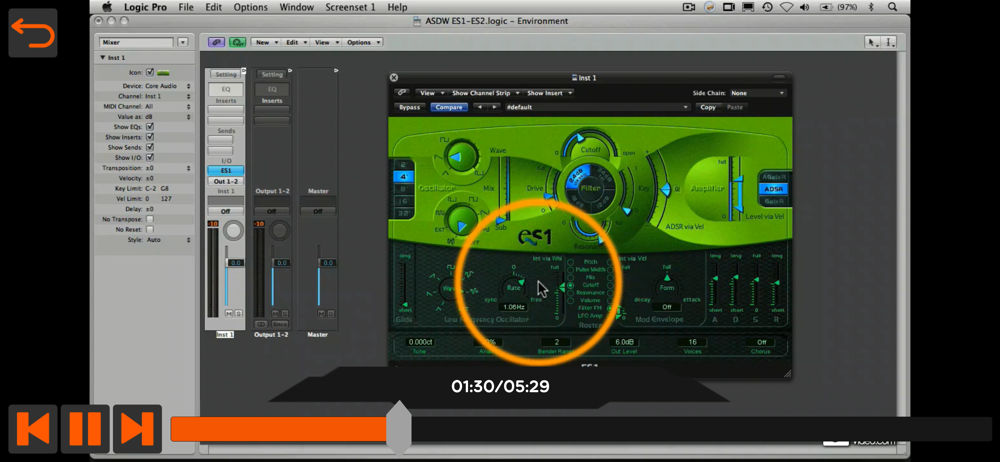Open the Logic Pro menu

click(146, 7)
